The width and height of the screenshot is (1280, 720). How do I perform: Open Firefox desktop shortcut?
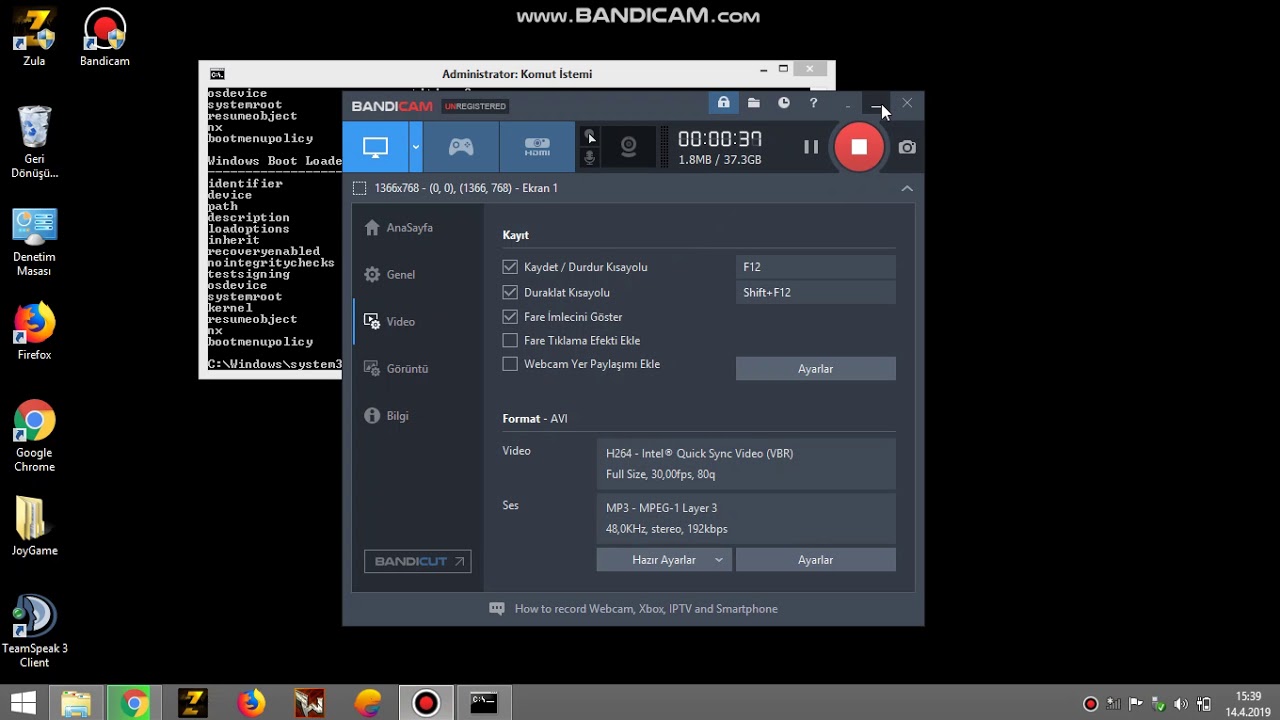pos(34,332)
